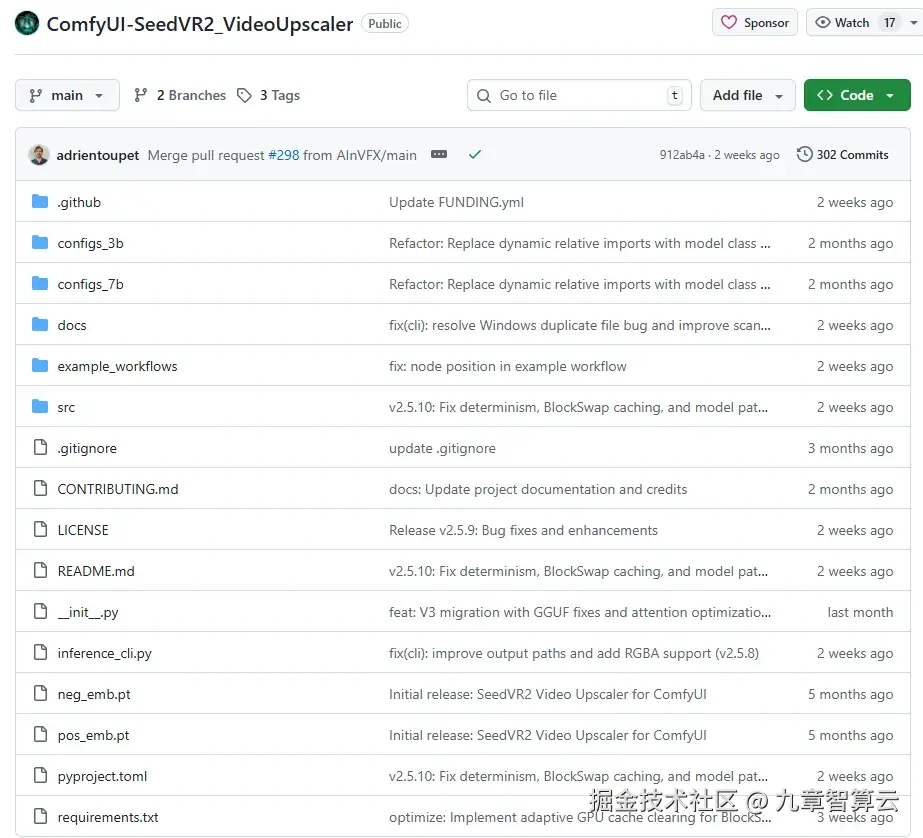Image resolution: width=923 pixels, height=838 pixels.
Task: Click the pyproject.toml file icon
Action: 40,776
